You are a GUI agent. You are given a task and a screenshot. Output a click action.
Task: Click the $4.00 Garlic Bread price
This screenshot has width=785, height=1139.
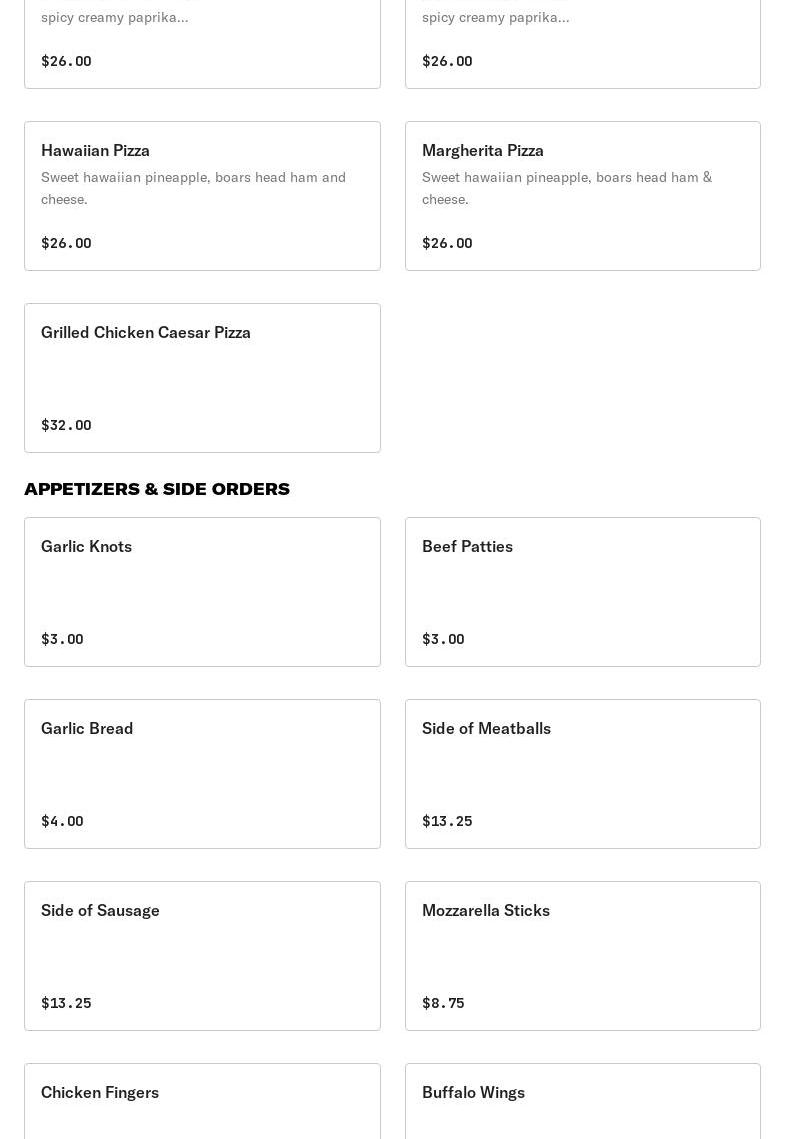[x=62, y=821]
